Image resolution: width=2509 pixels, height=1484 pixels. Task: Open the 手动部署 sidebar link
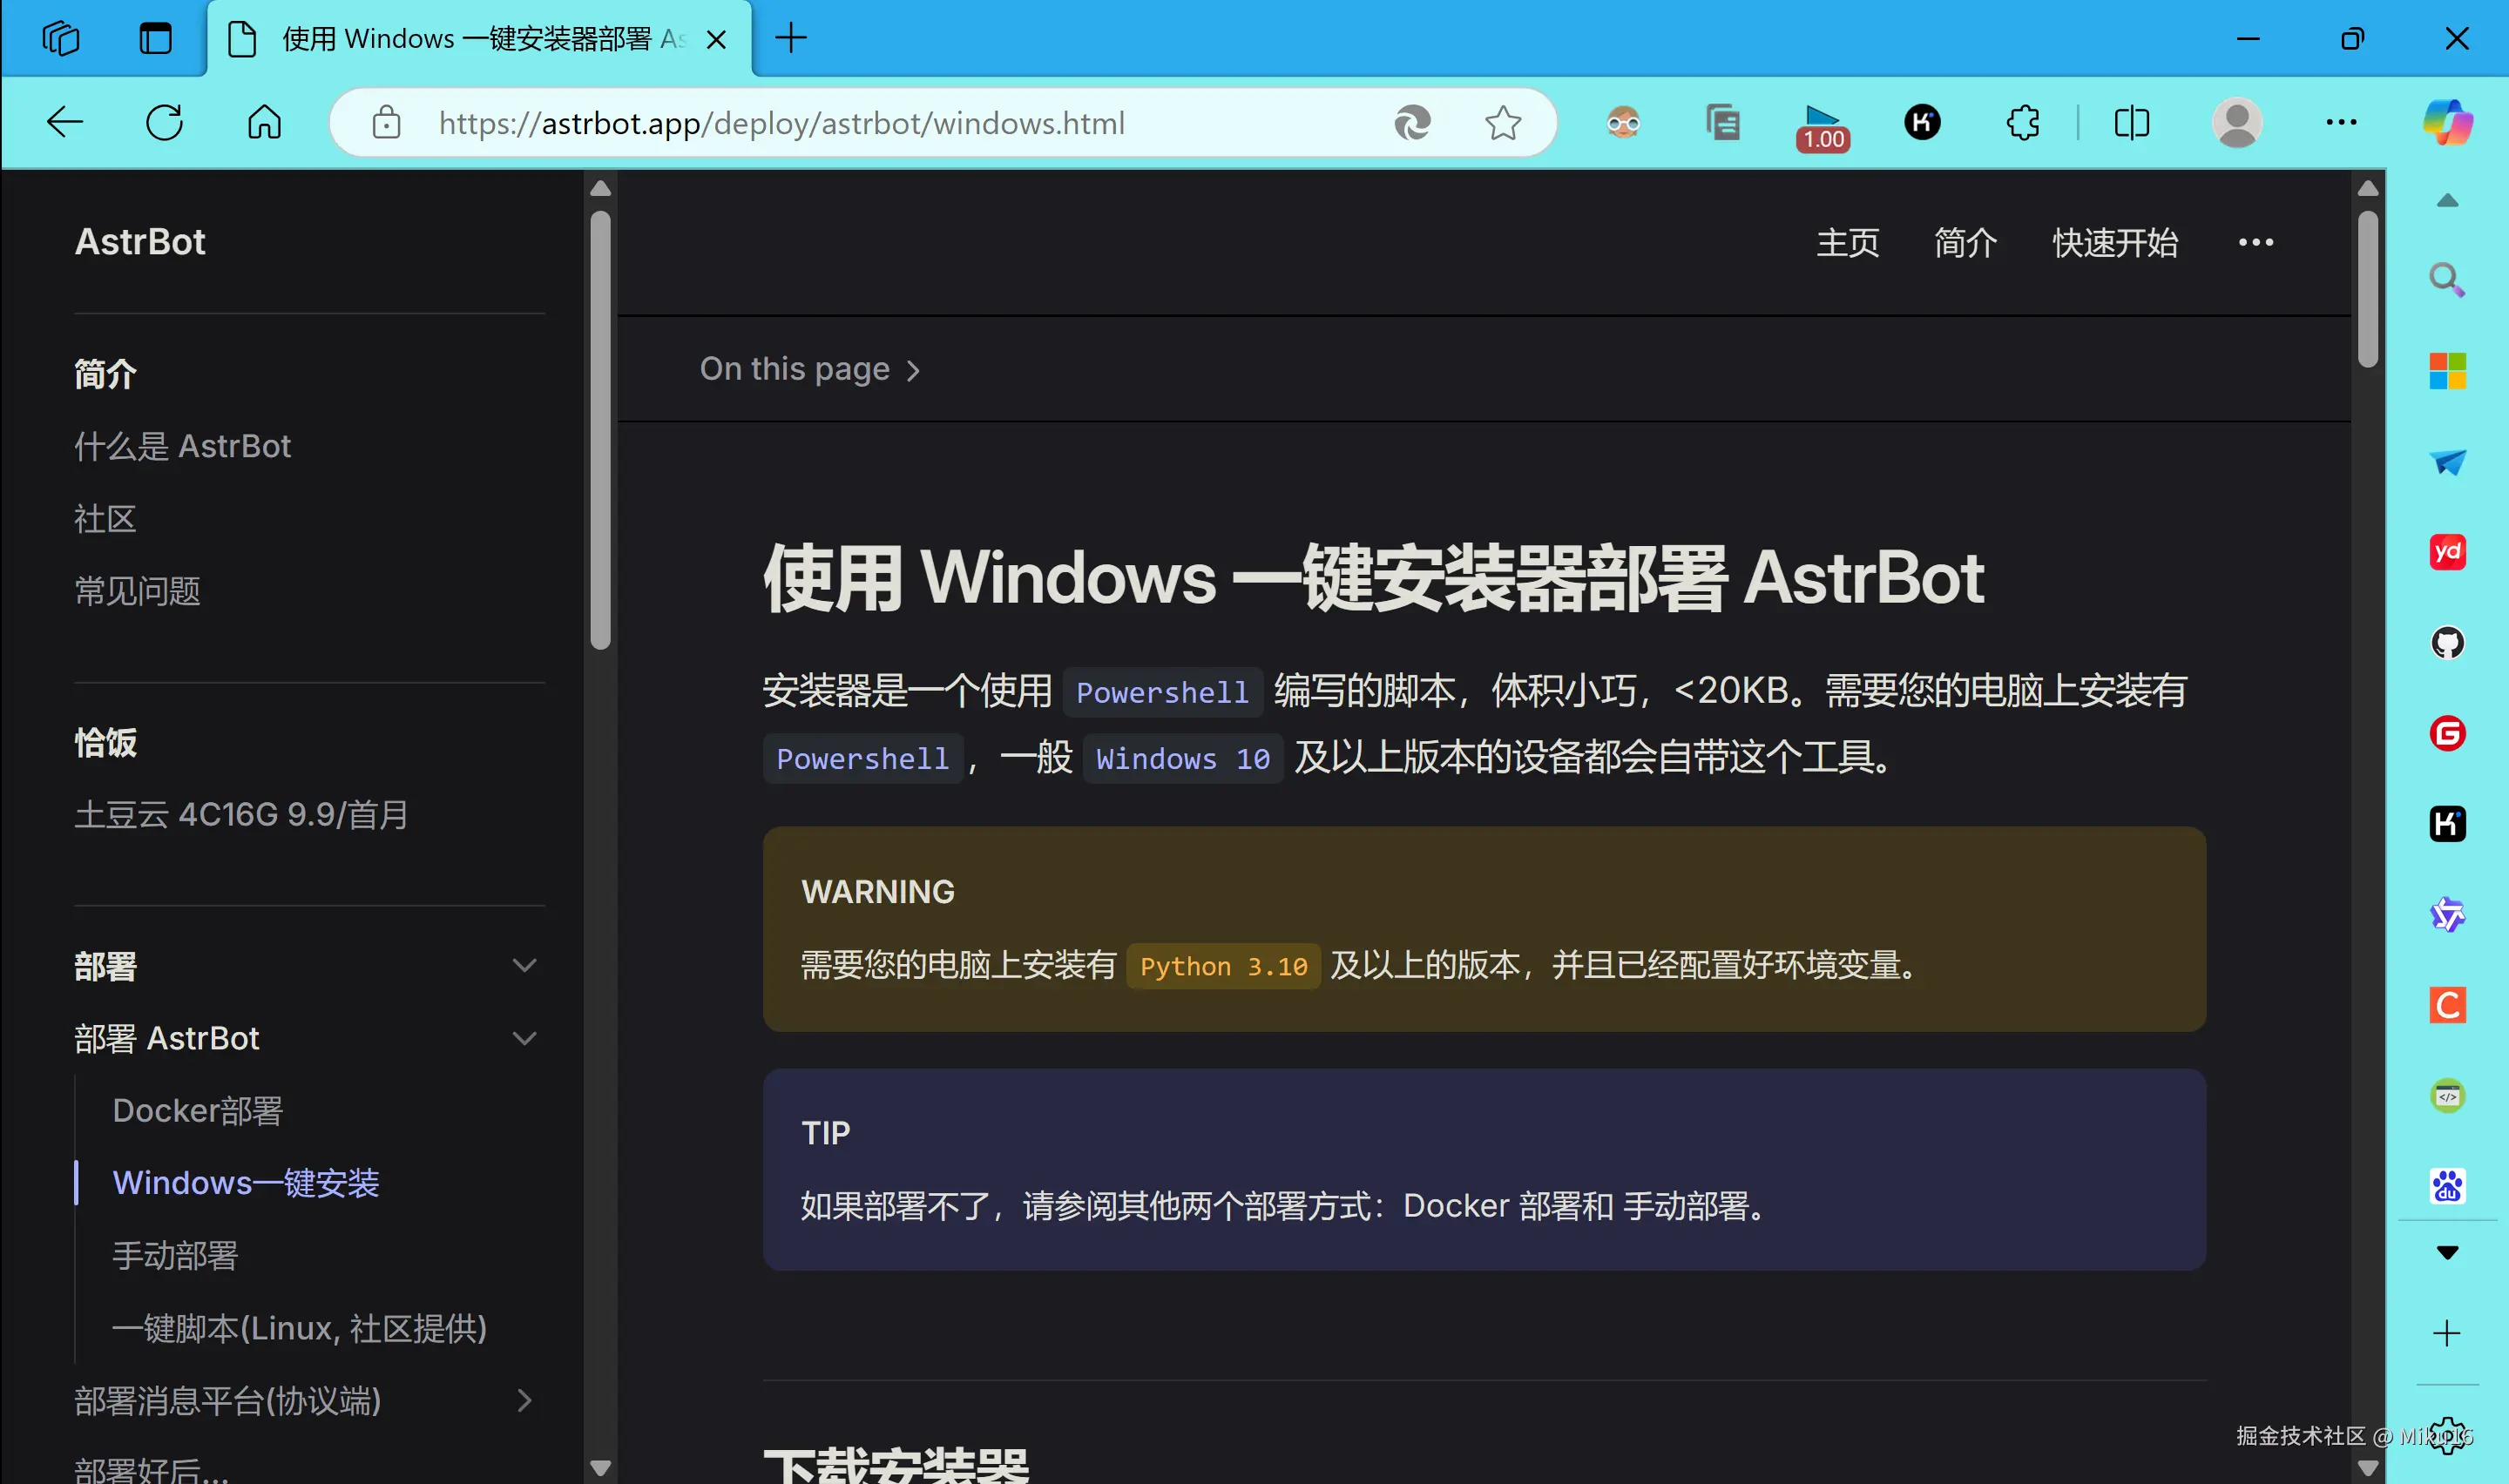175,1256
